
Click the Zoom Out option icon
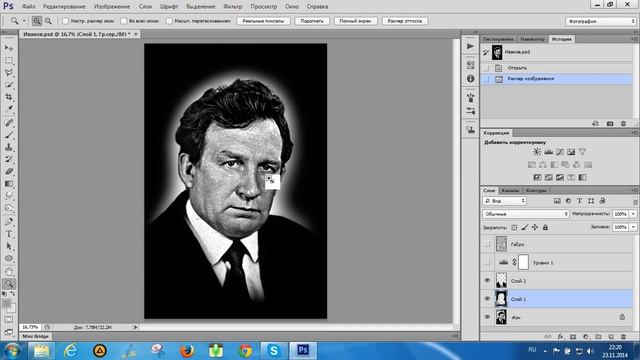(48, 21)
